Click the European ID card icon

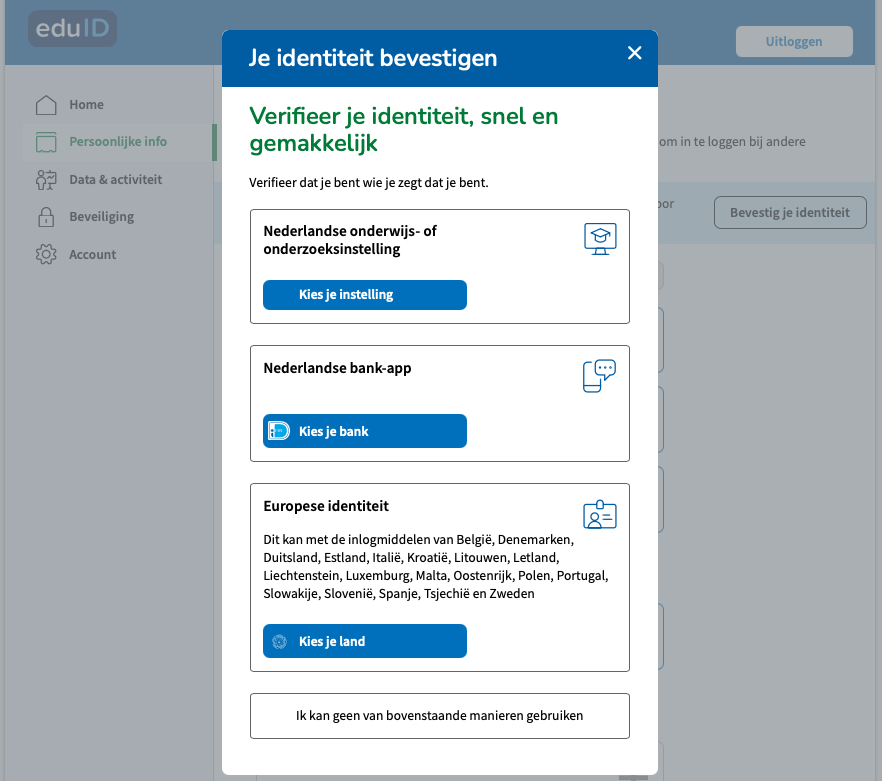tap(600, 515)
